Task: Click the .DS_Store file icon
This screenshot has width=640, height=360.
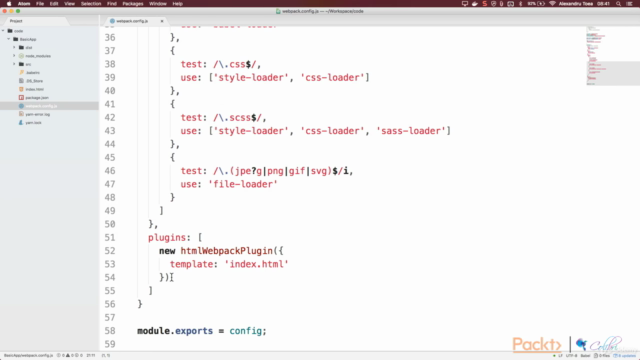Action: click(x=21, y=81)
